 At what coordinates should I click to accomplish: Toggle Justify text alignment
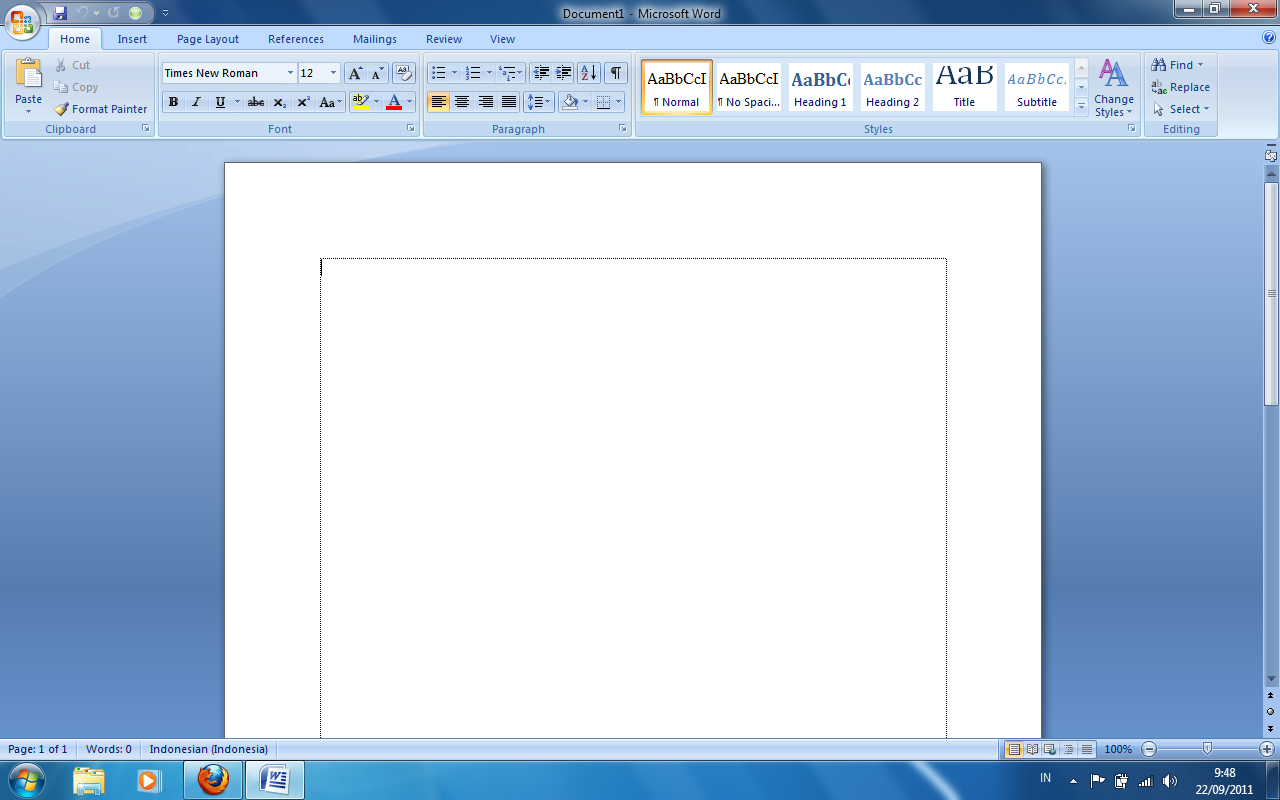coord(509,102)
